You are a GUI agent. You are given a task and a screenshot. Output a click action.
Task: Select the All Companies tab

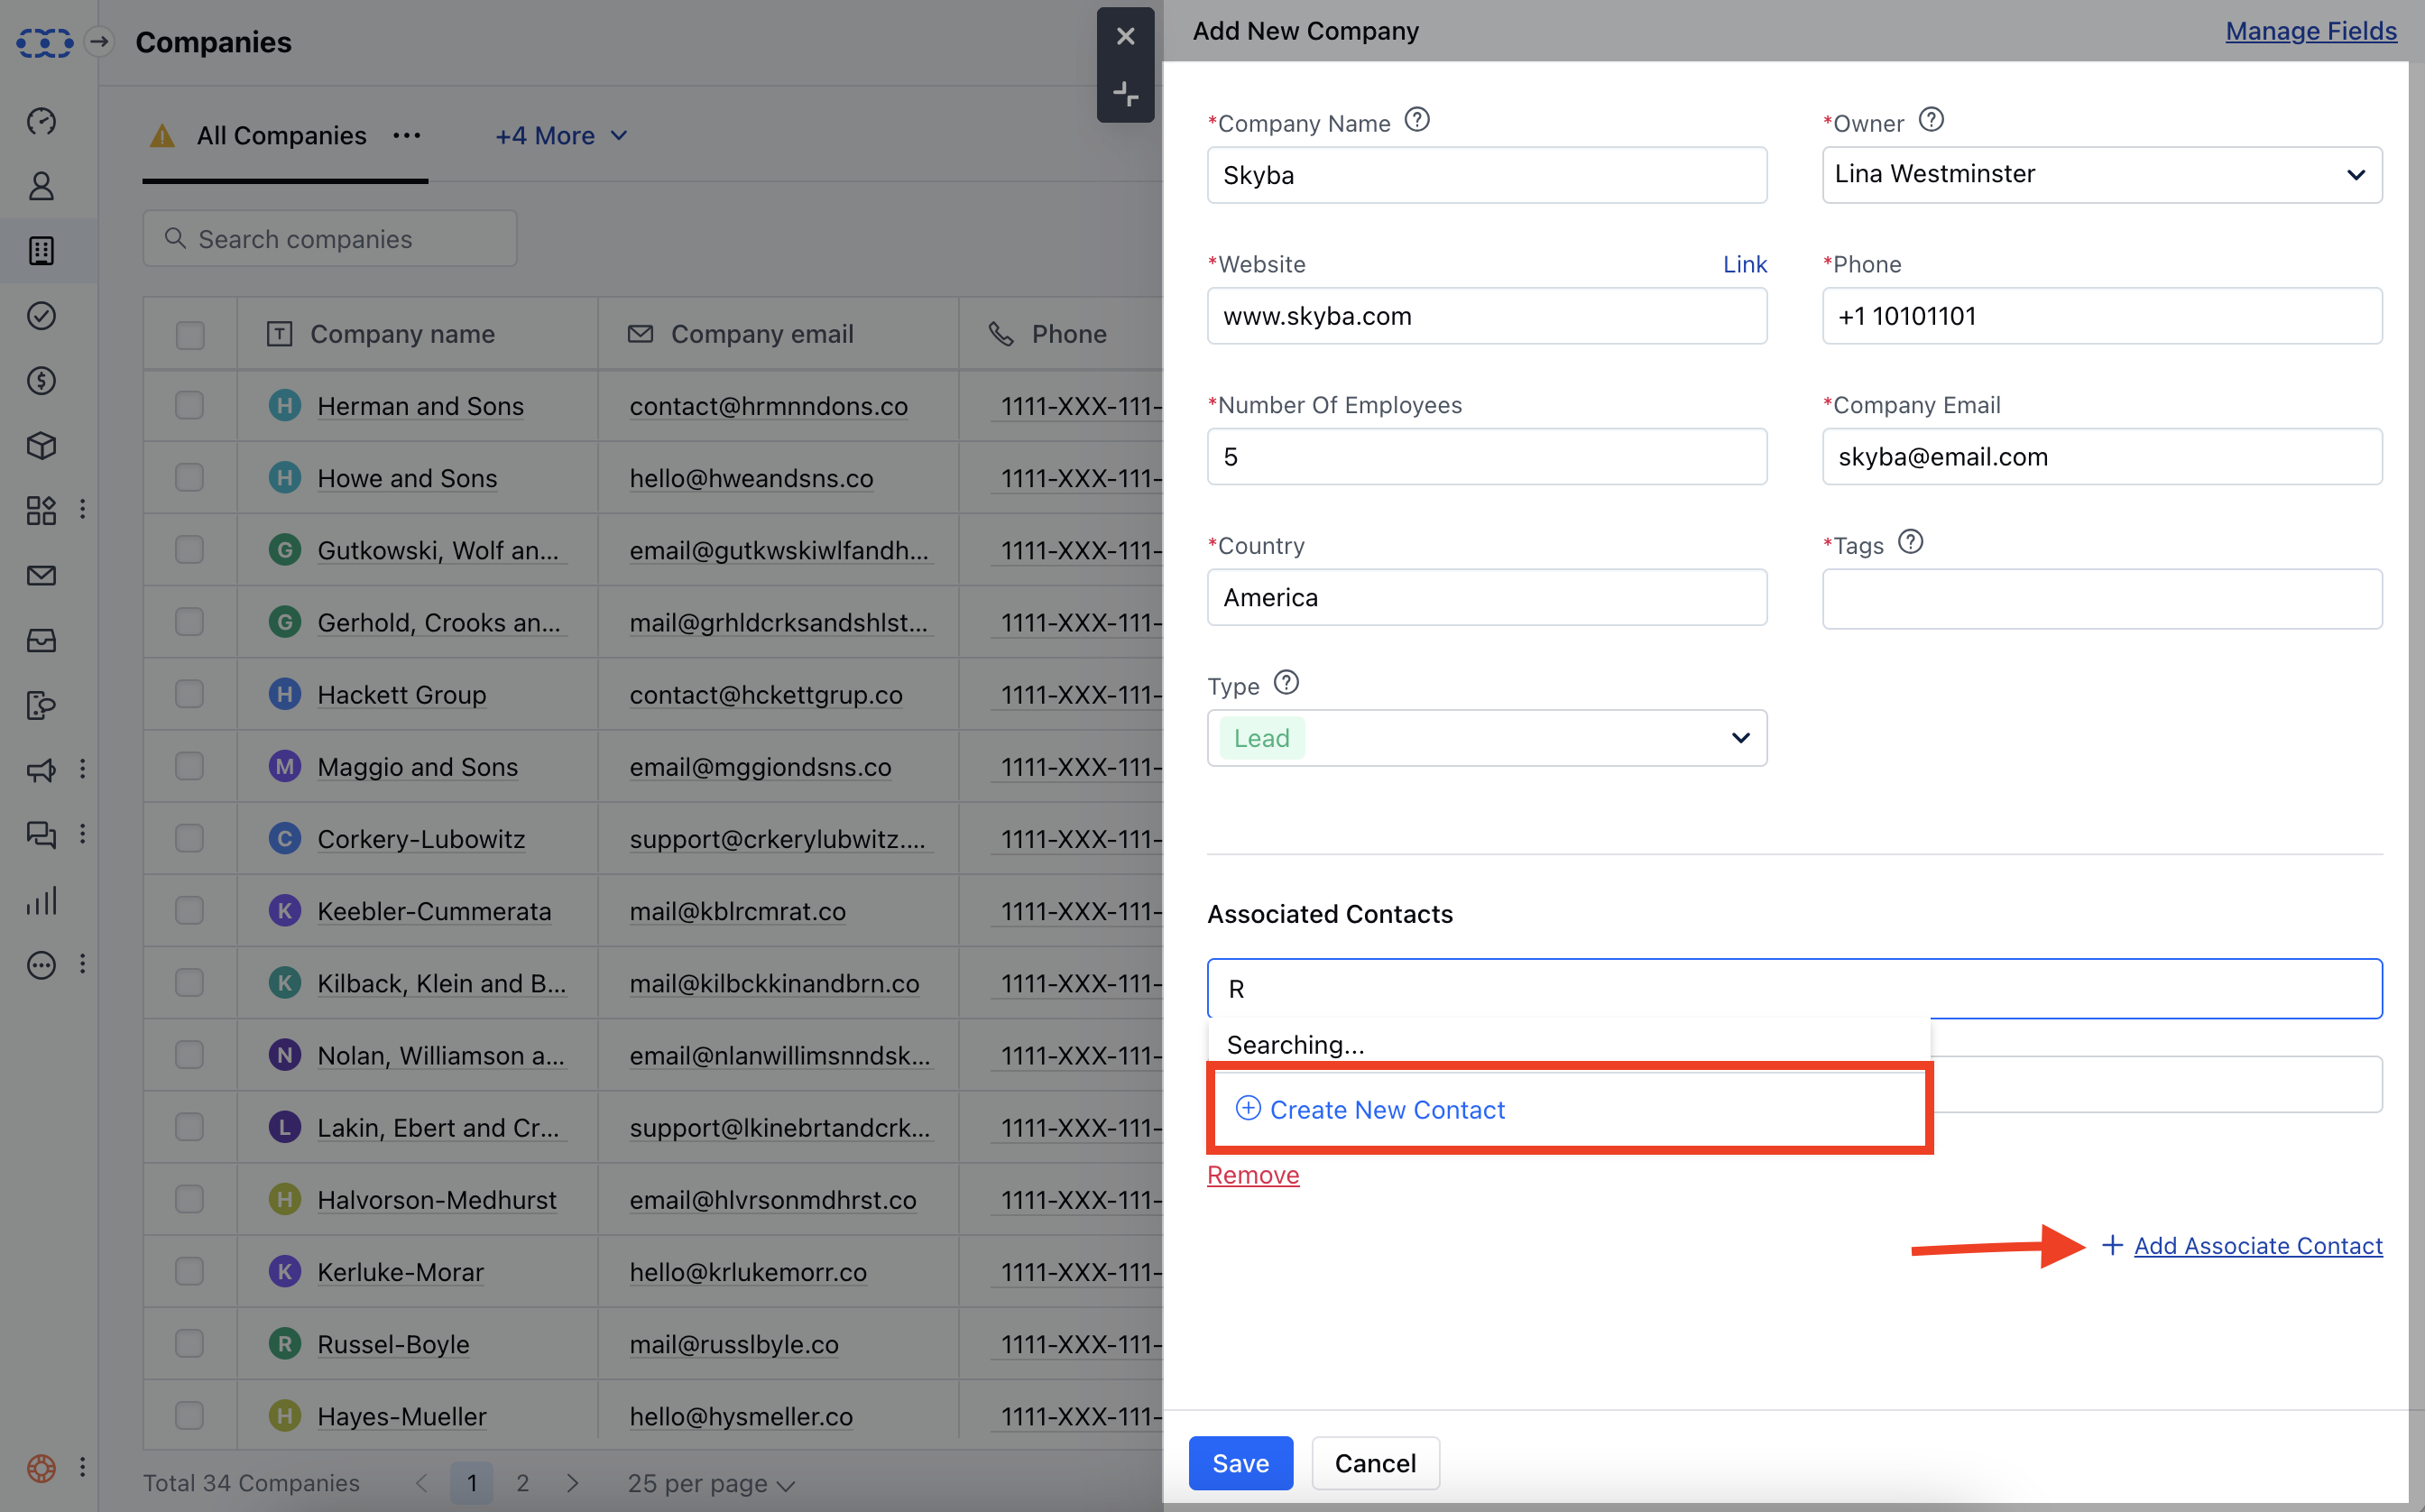tap(281, 136)
